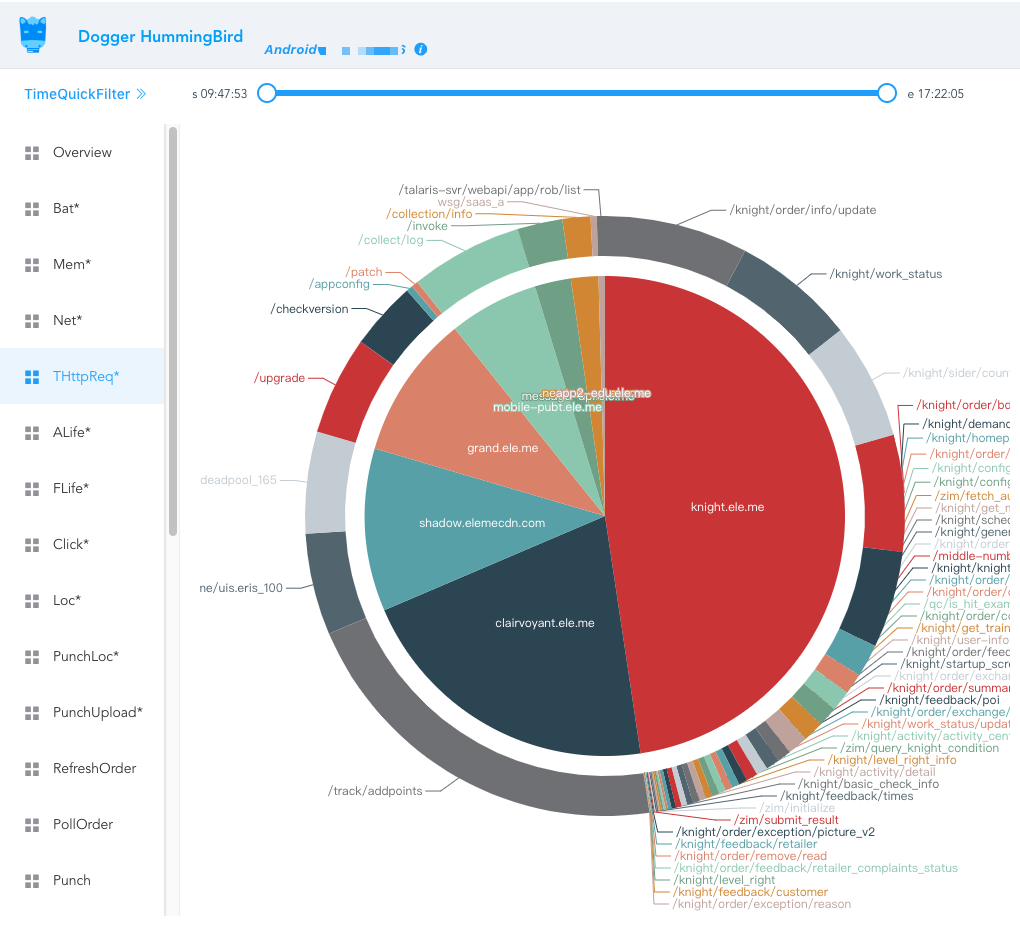
Task: Open the Loc* sidebar entry
Action: (82, 600)
